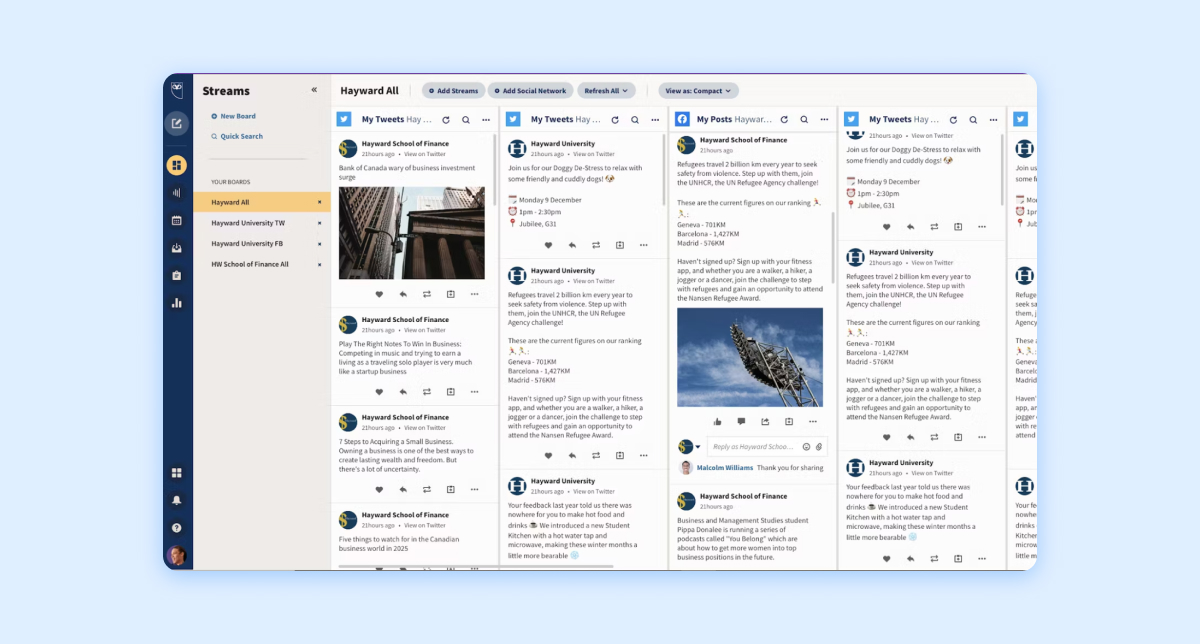Open the Compose new post icon
The width and height of the screenshot is (1200, 644).
tap(176, 124)
